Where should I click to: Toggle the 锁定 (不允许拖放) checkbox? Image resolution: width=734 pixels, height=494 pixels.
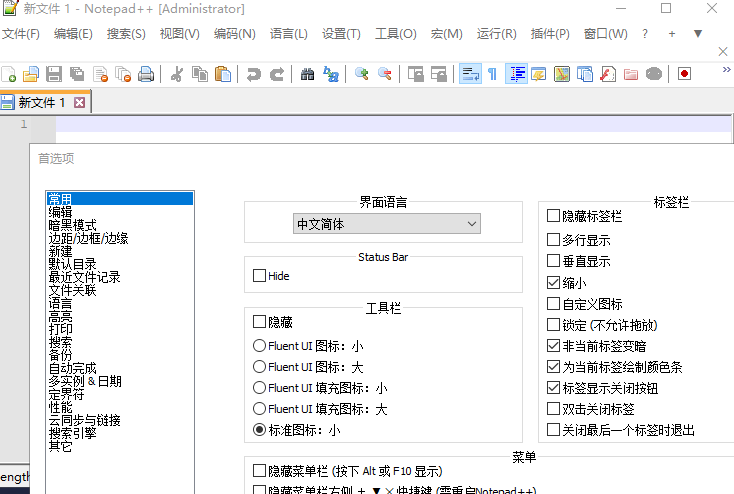click(x=553, y=324)
